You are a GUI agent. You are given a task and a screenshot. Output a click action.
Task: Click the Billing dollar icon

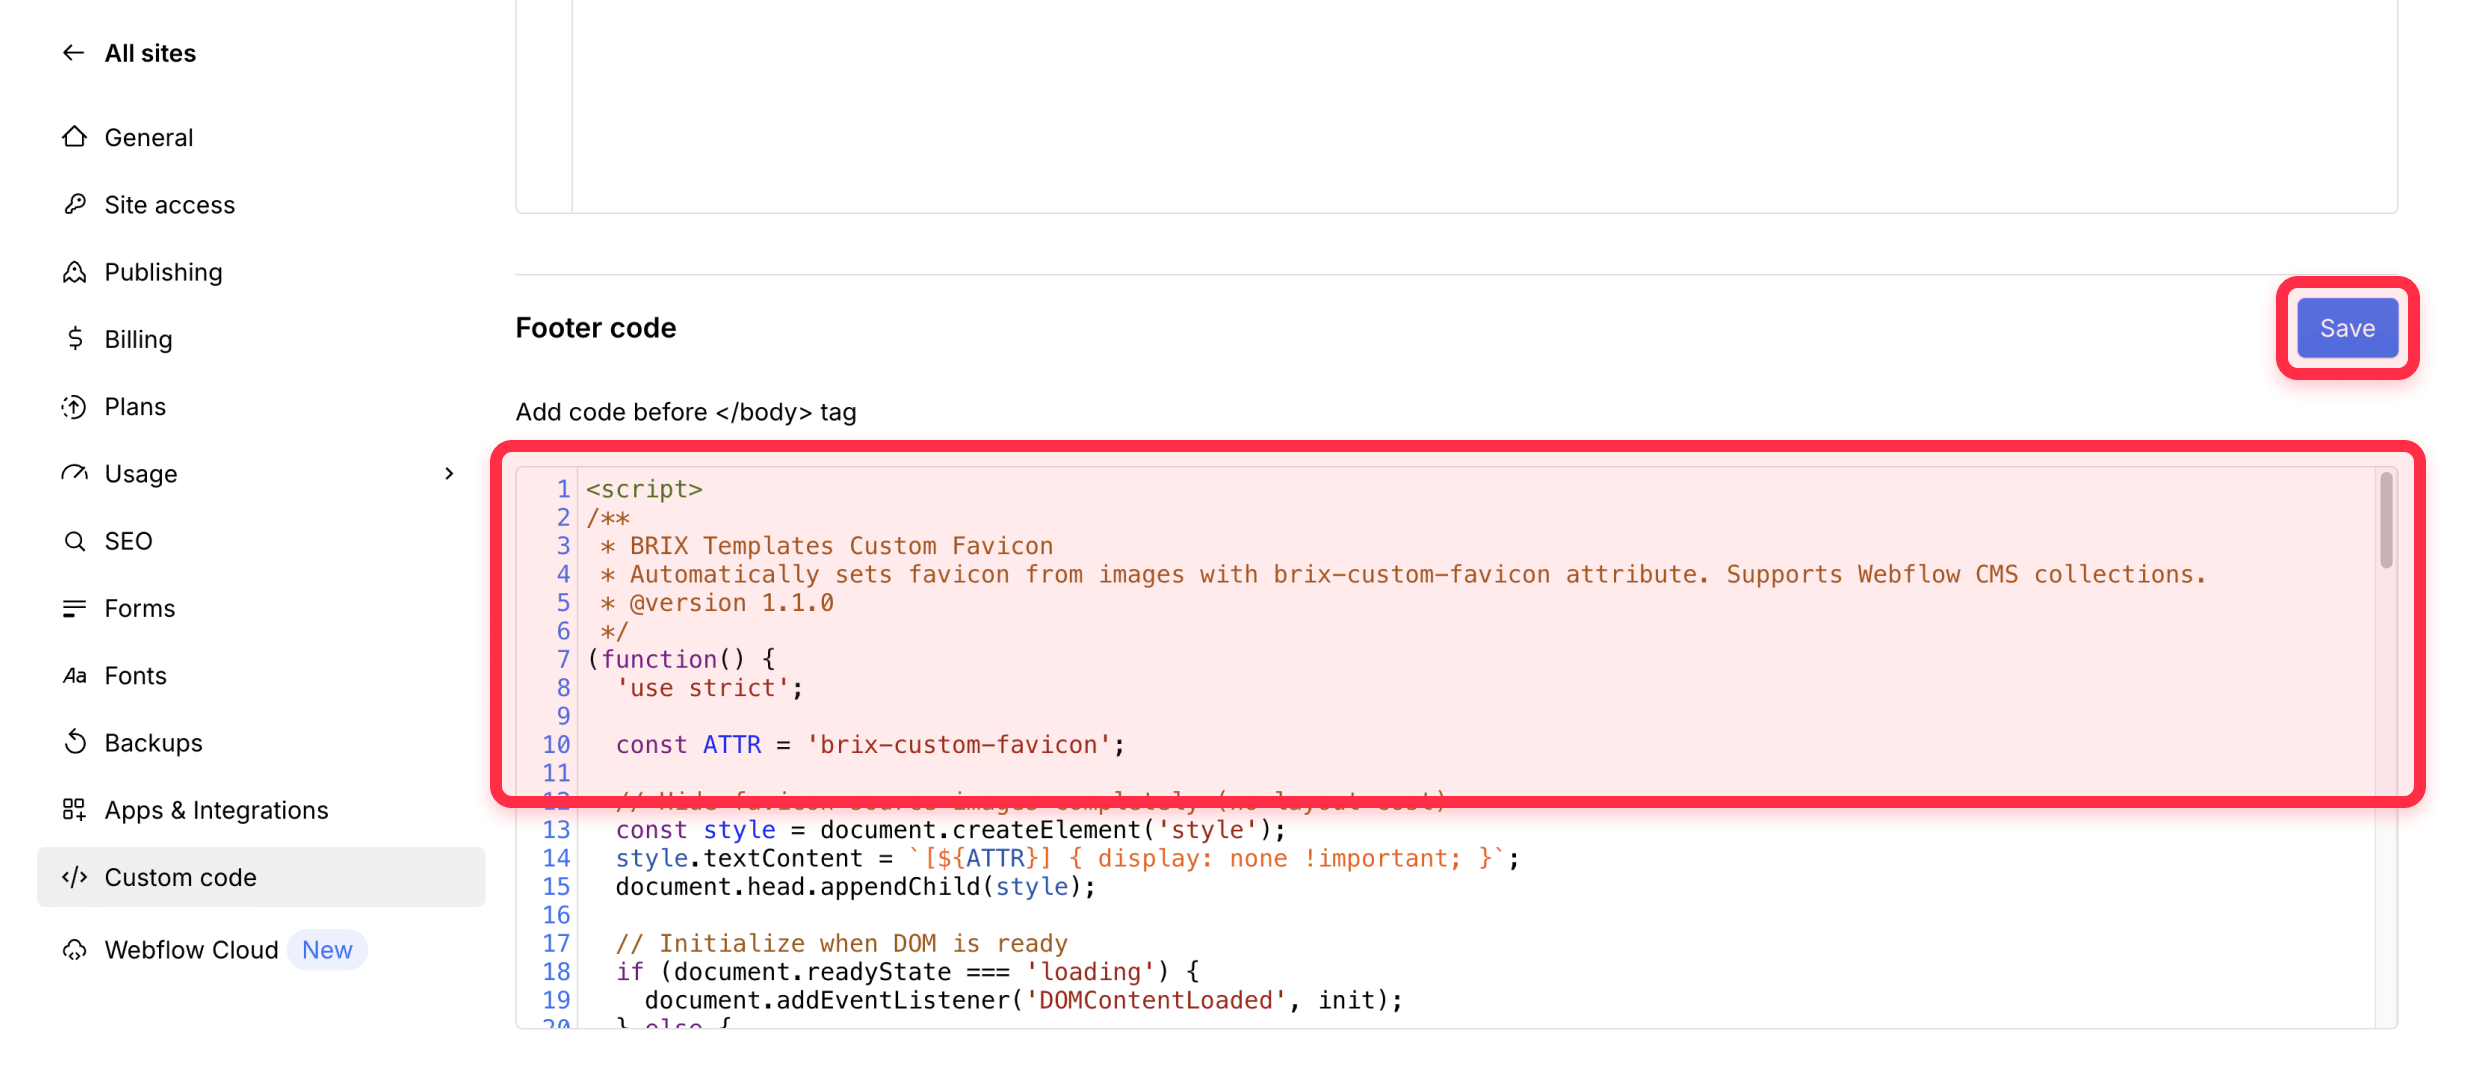coord(75,339)
